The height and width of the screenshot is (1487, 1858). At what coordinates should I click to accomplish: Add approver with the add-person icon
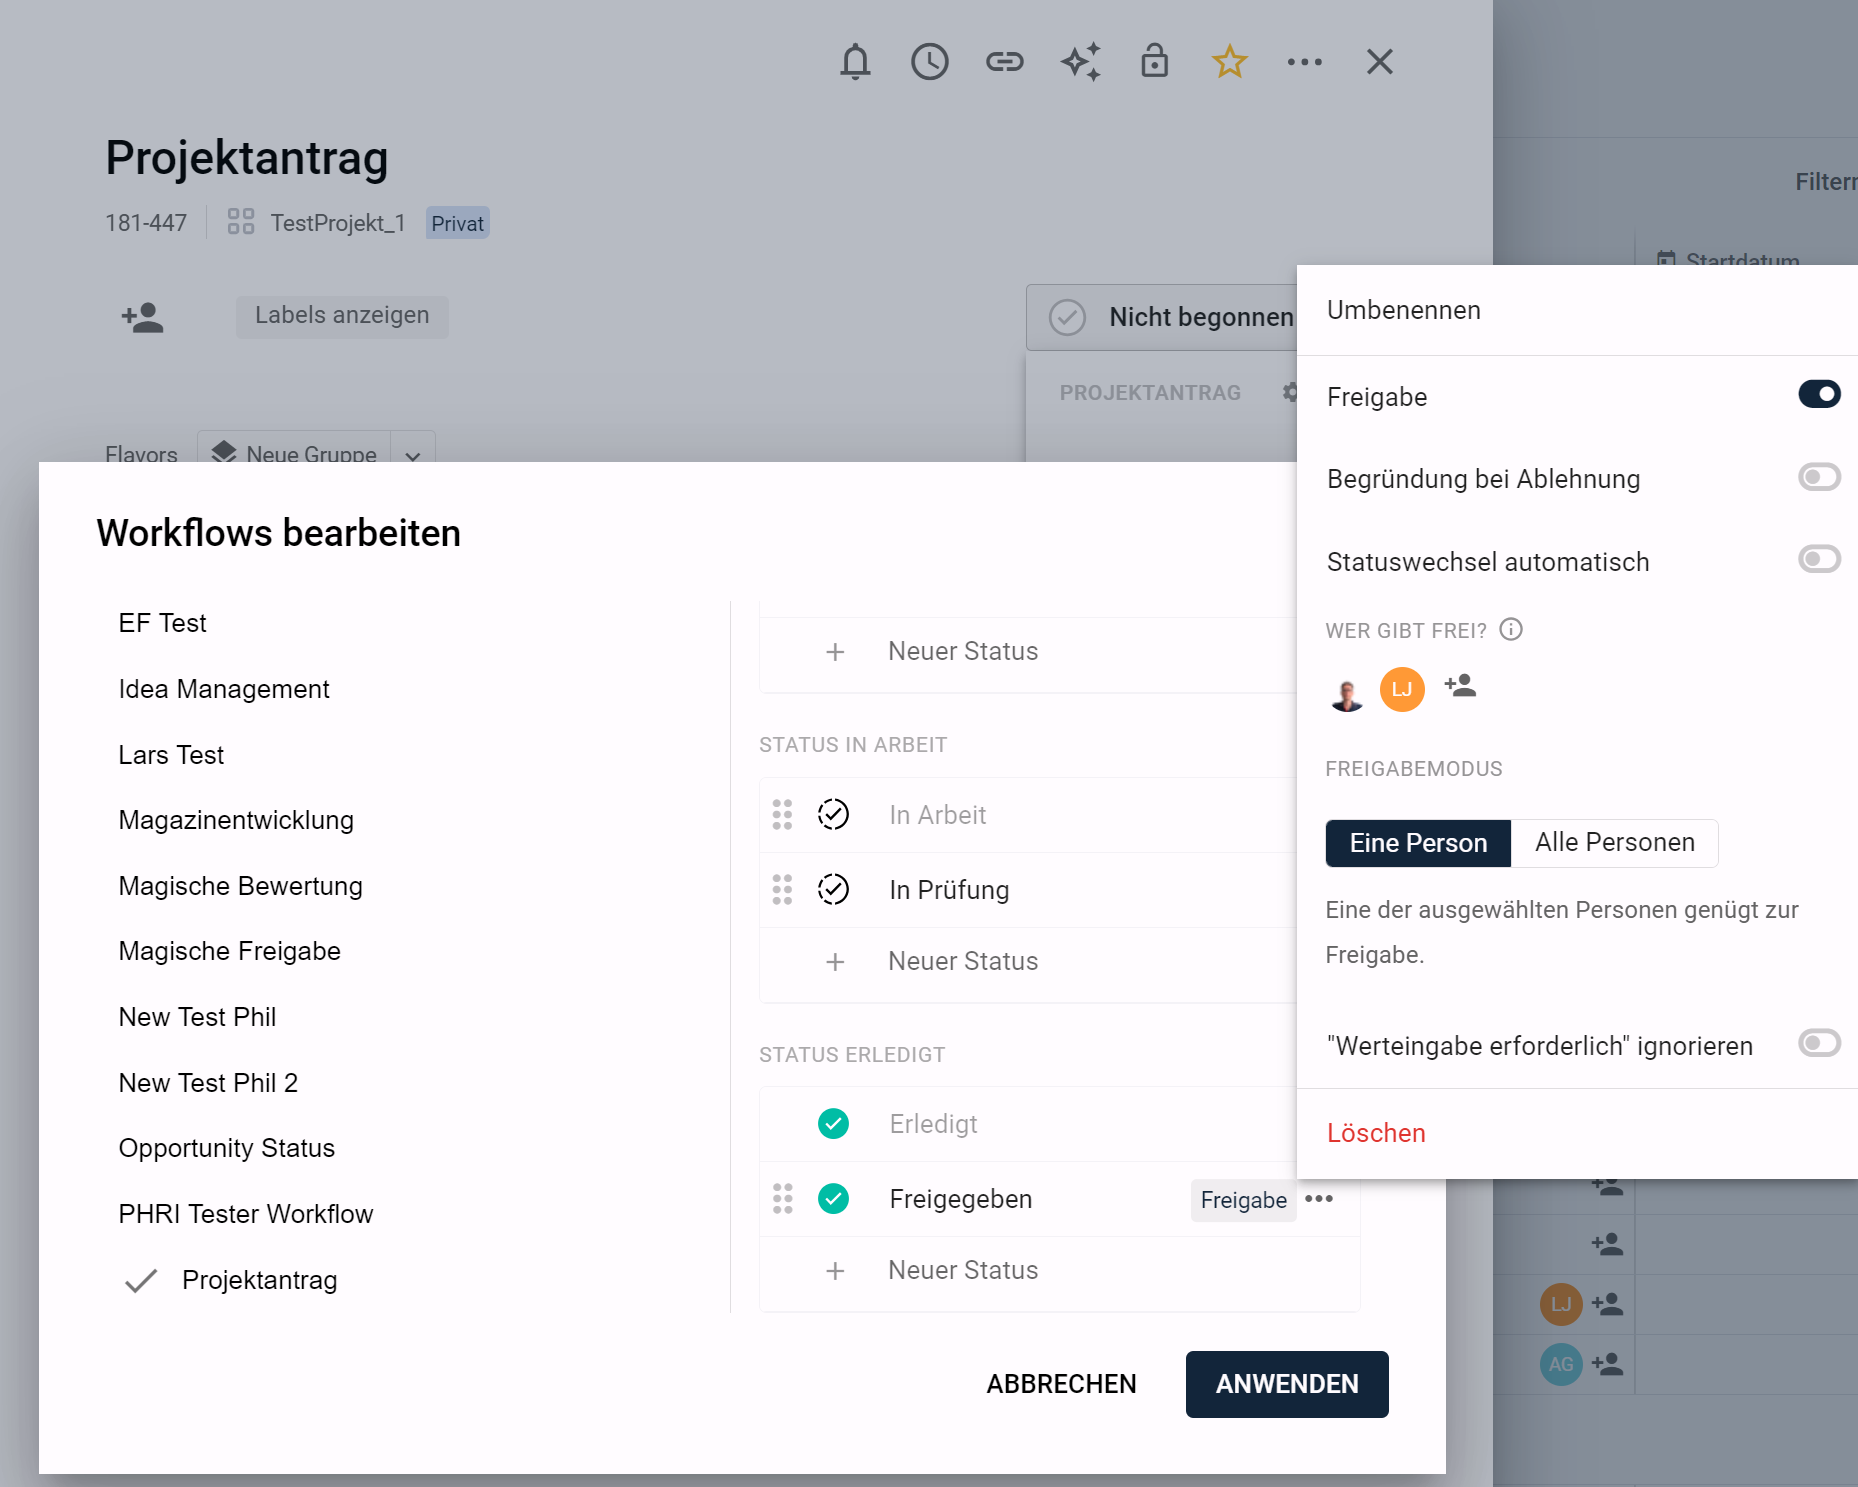click(1460, 686)
